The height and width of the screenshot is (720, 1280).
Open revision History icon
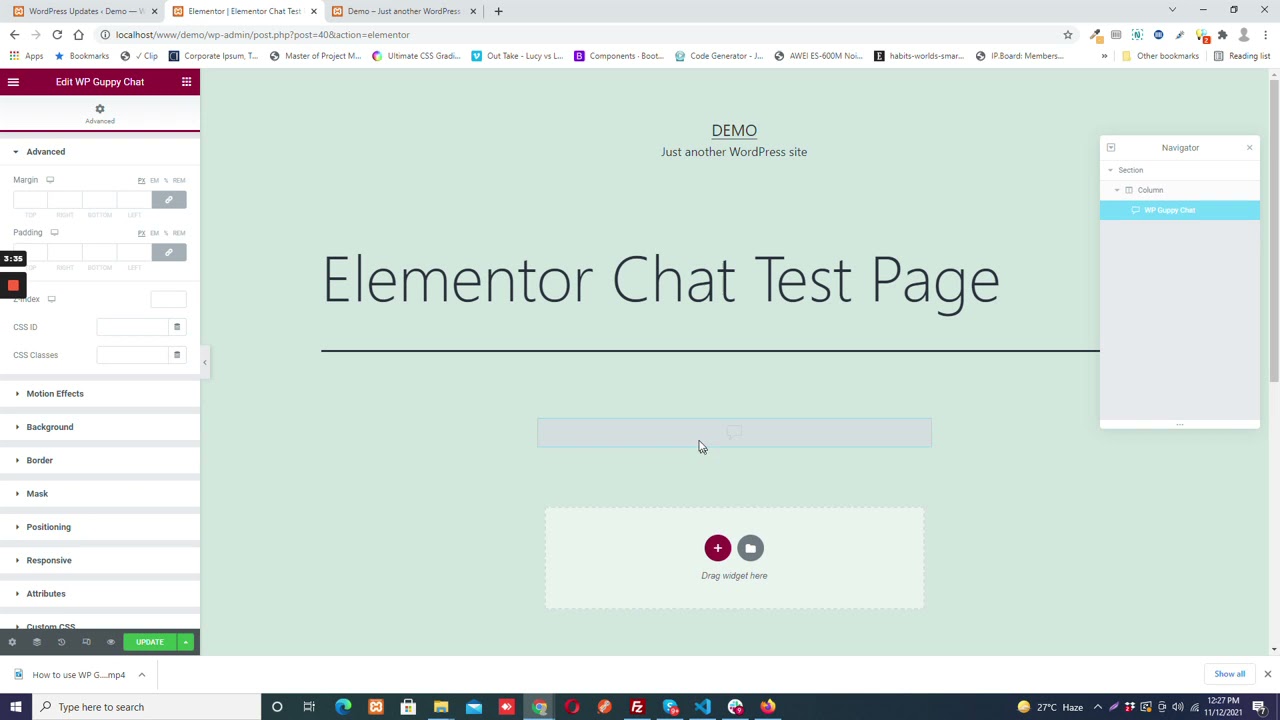click(x=61, y=642)
